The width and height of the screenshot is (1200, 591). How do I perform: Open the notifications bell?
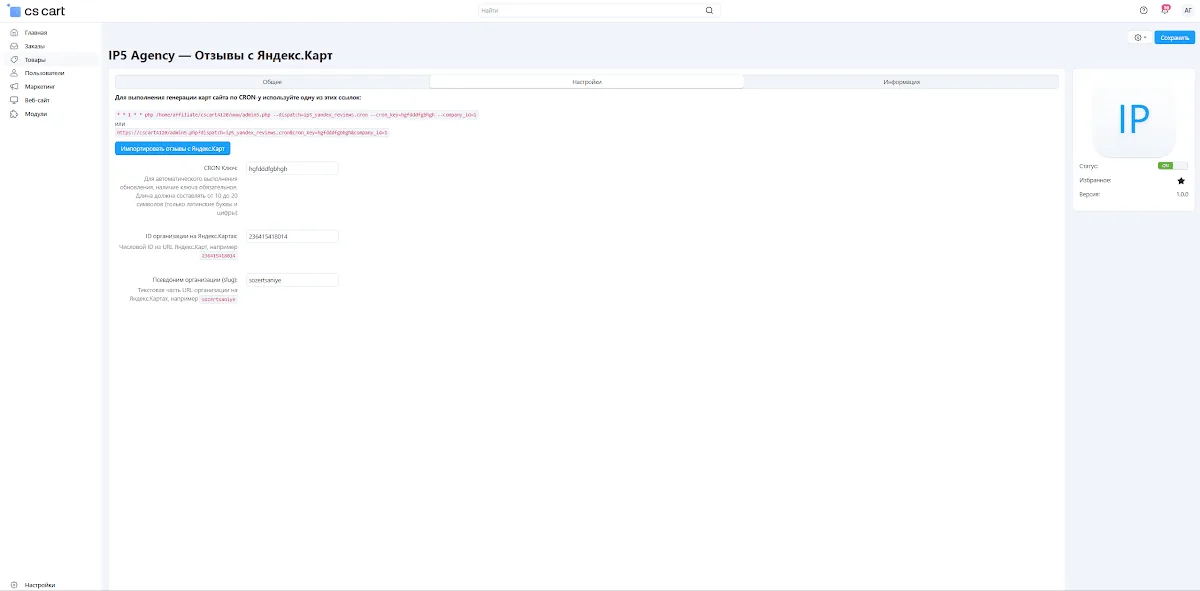[1165, 11]
